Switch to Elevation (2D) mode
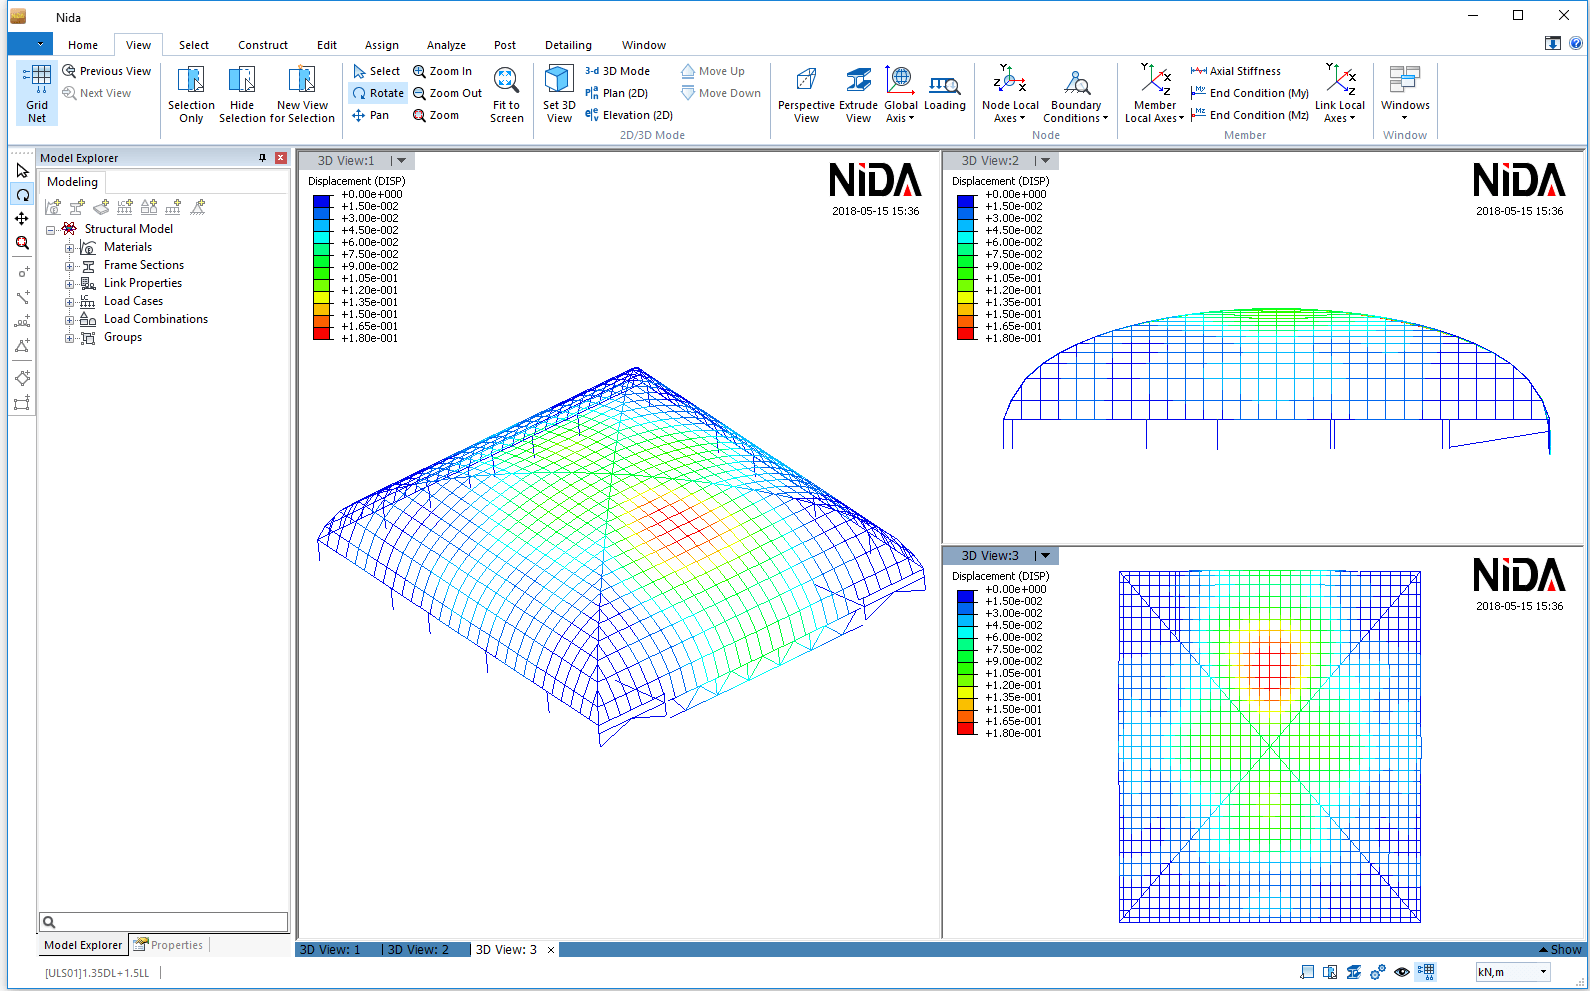This screenshot has height=991, width=1590. point(628,115)
